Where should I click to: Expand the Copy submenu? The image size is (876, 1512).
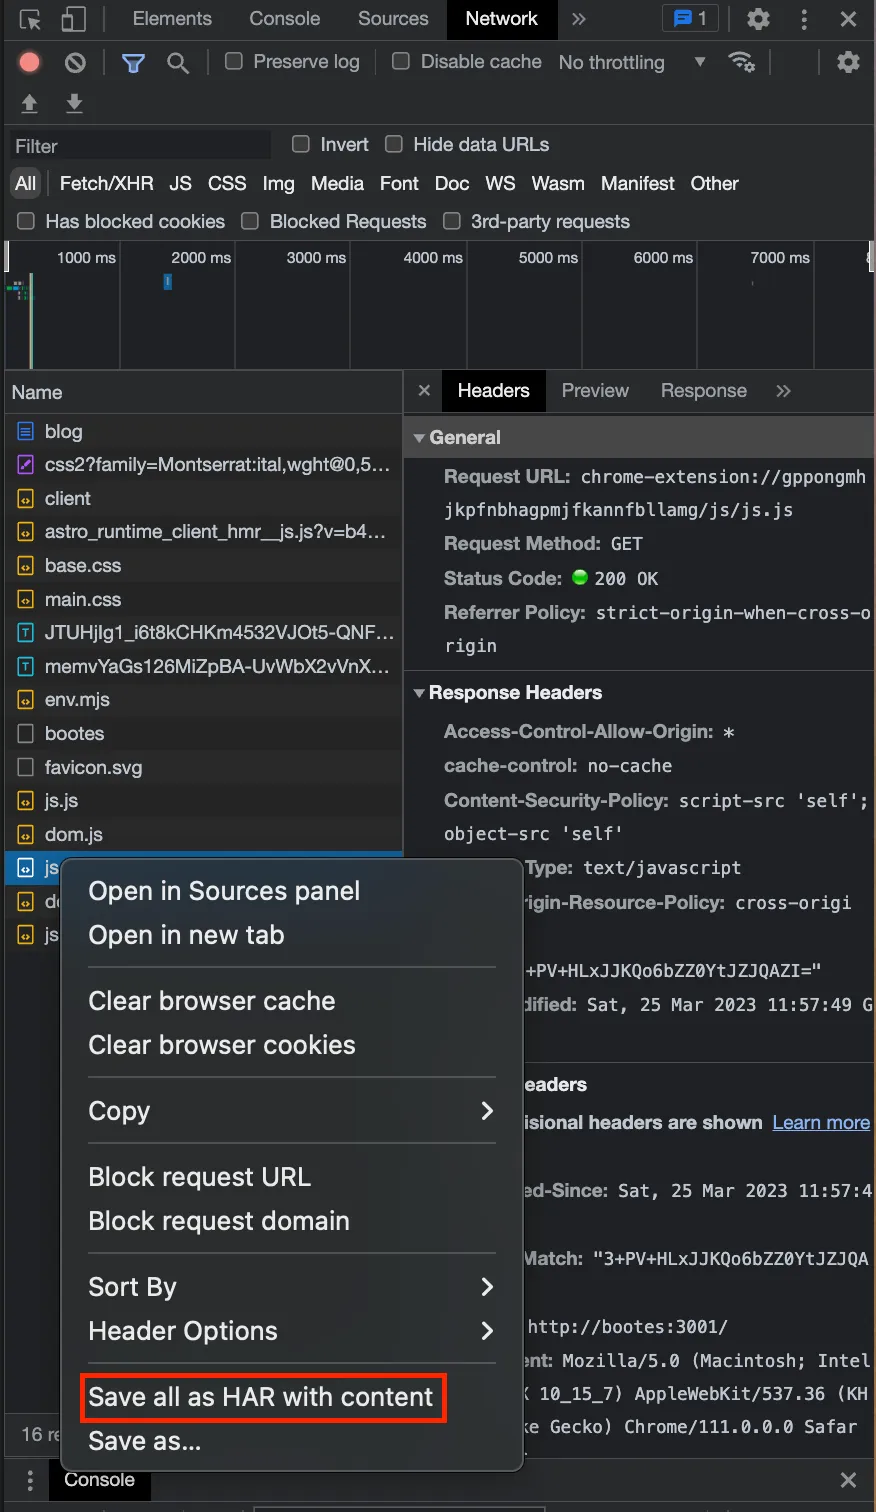click(x=292, y=1111)
